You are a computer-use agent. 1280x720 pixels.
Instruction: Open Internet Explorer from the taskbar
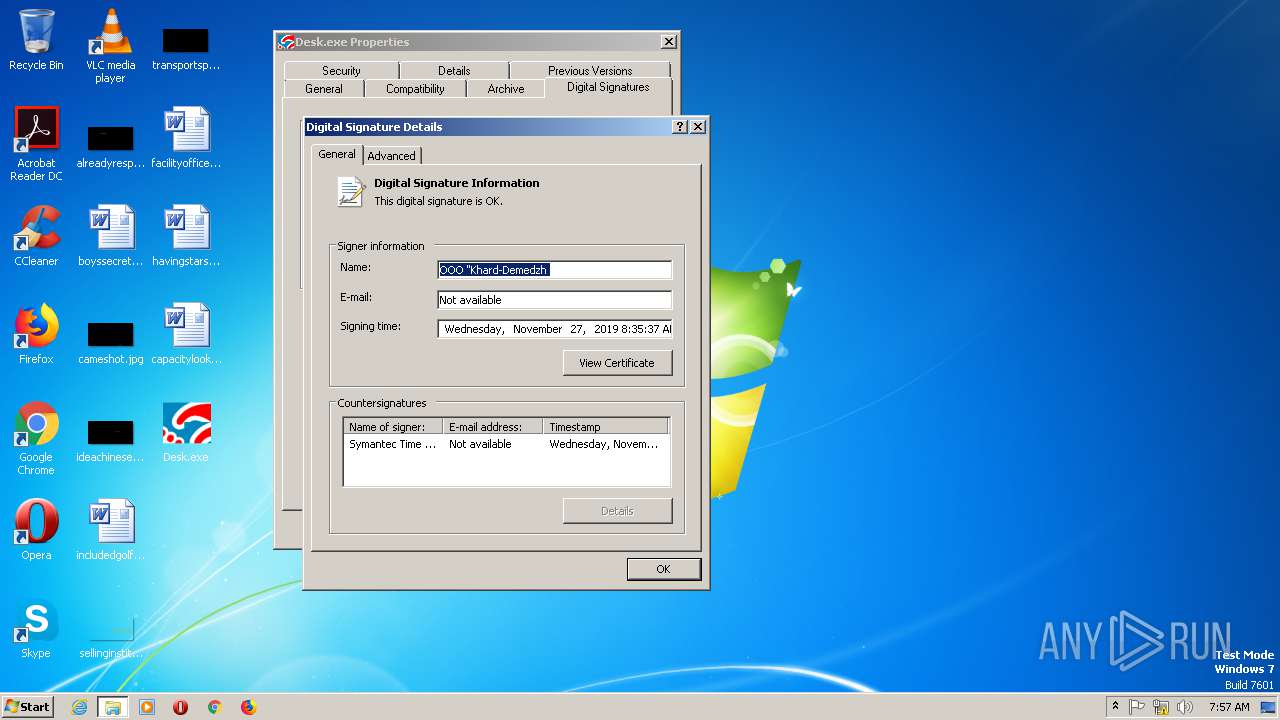click(80, 707)
